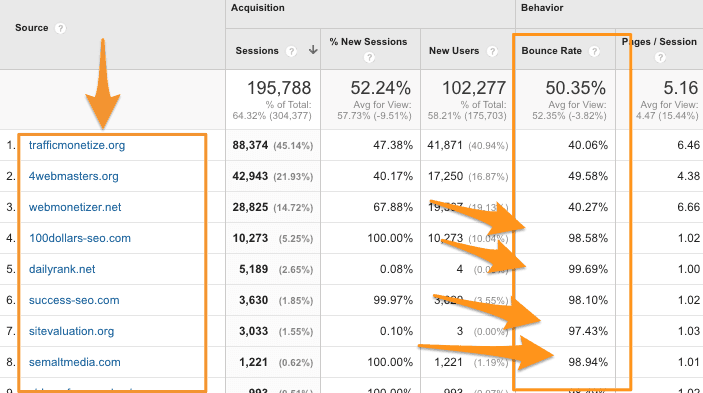Screen dimensions: 703x393
Task: Open sitevaluation.org source link
Action: click(x=71, y=331)
